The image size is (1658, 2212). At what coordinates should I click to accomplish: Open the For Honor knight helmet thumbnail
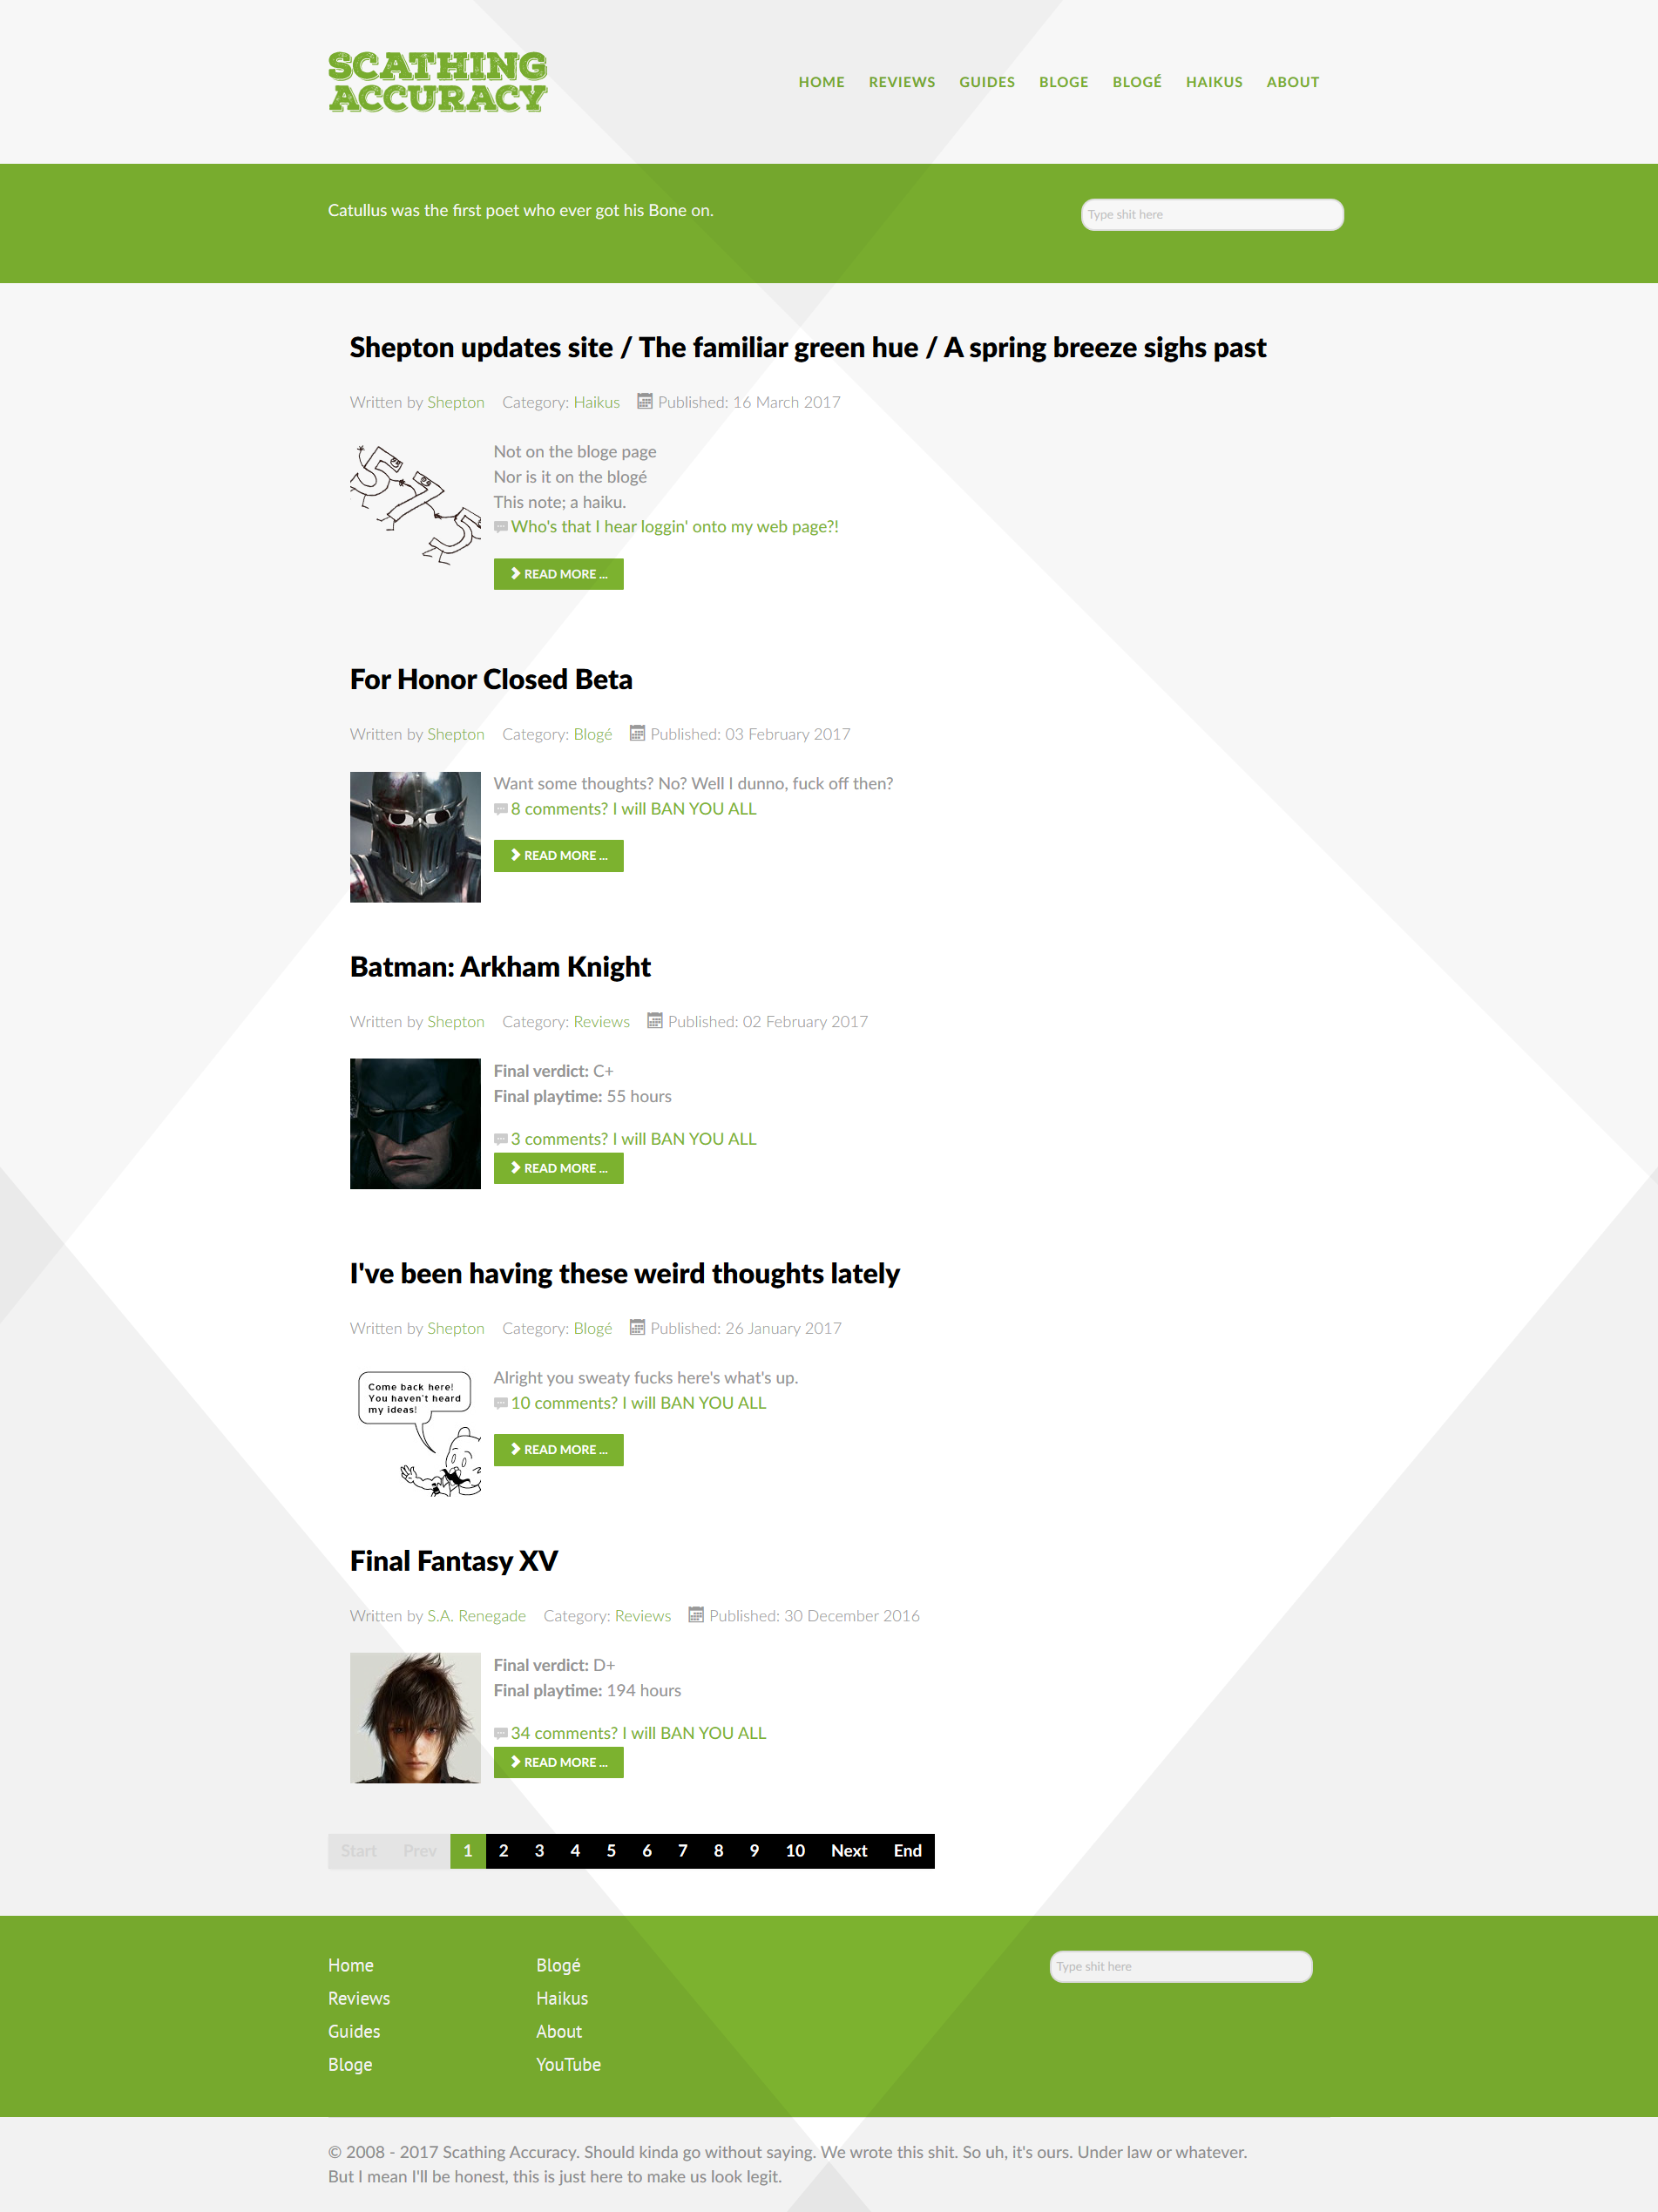coord(415,837)
